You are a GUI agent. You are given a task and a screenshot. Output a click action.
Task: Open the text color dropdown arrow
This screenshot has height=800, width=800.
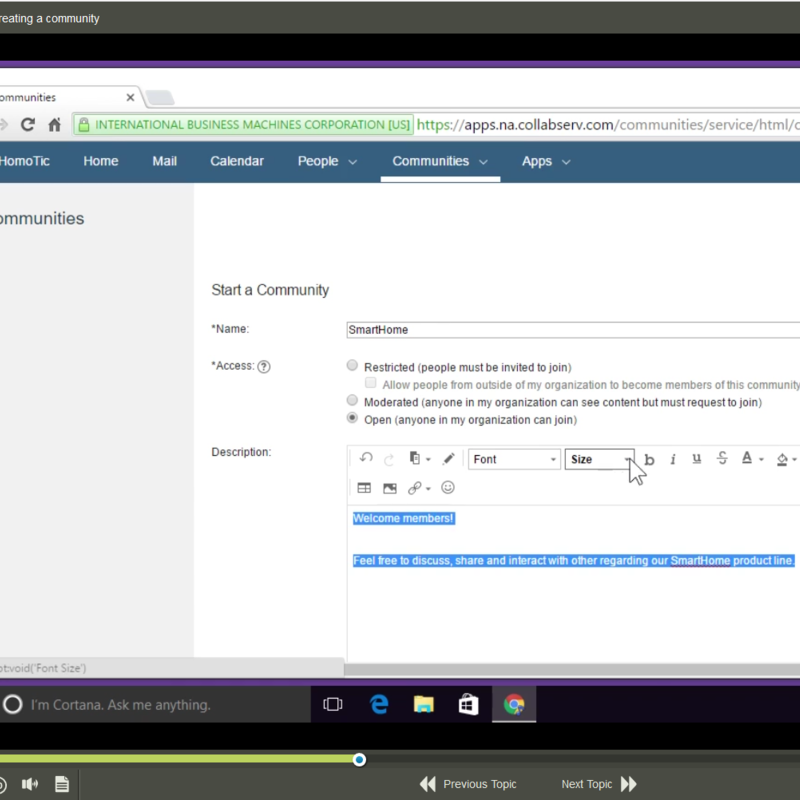point(761,459)
